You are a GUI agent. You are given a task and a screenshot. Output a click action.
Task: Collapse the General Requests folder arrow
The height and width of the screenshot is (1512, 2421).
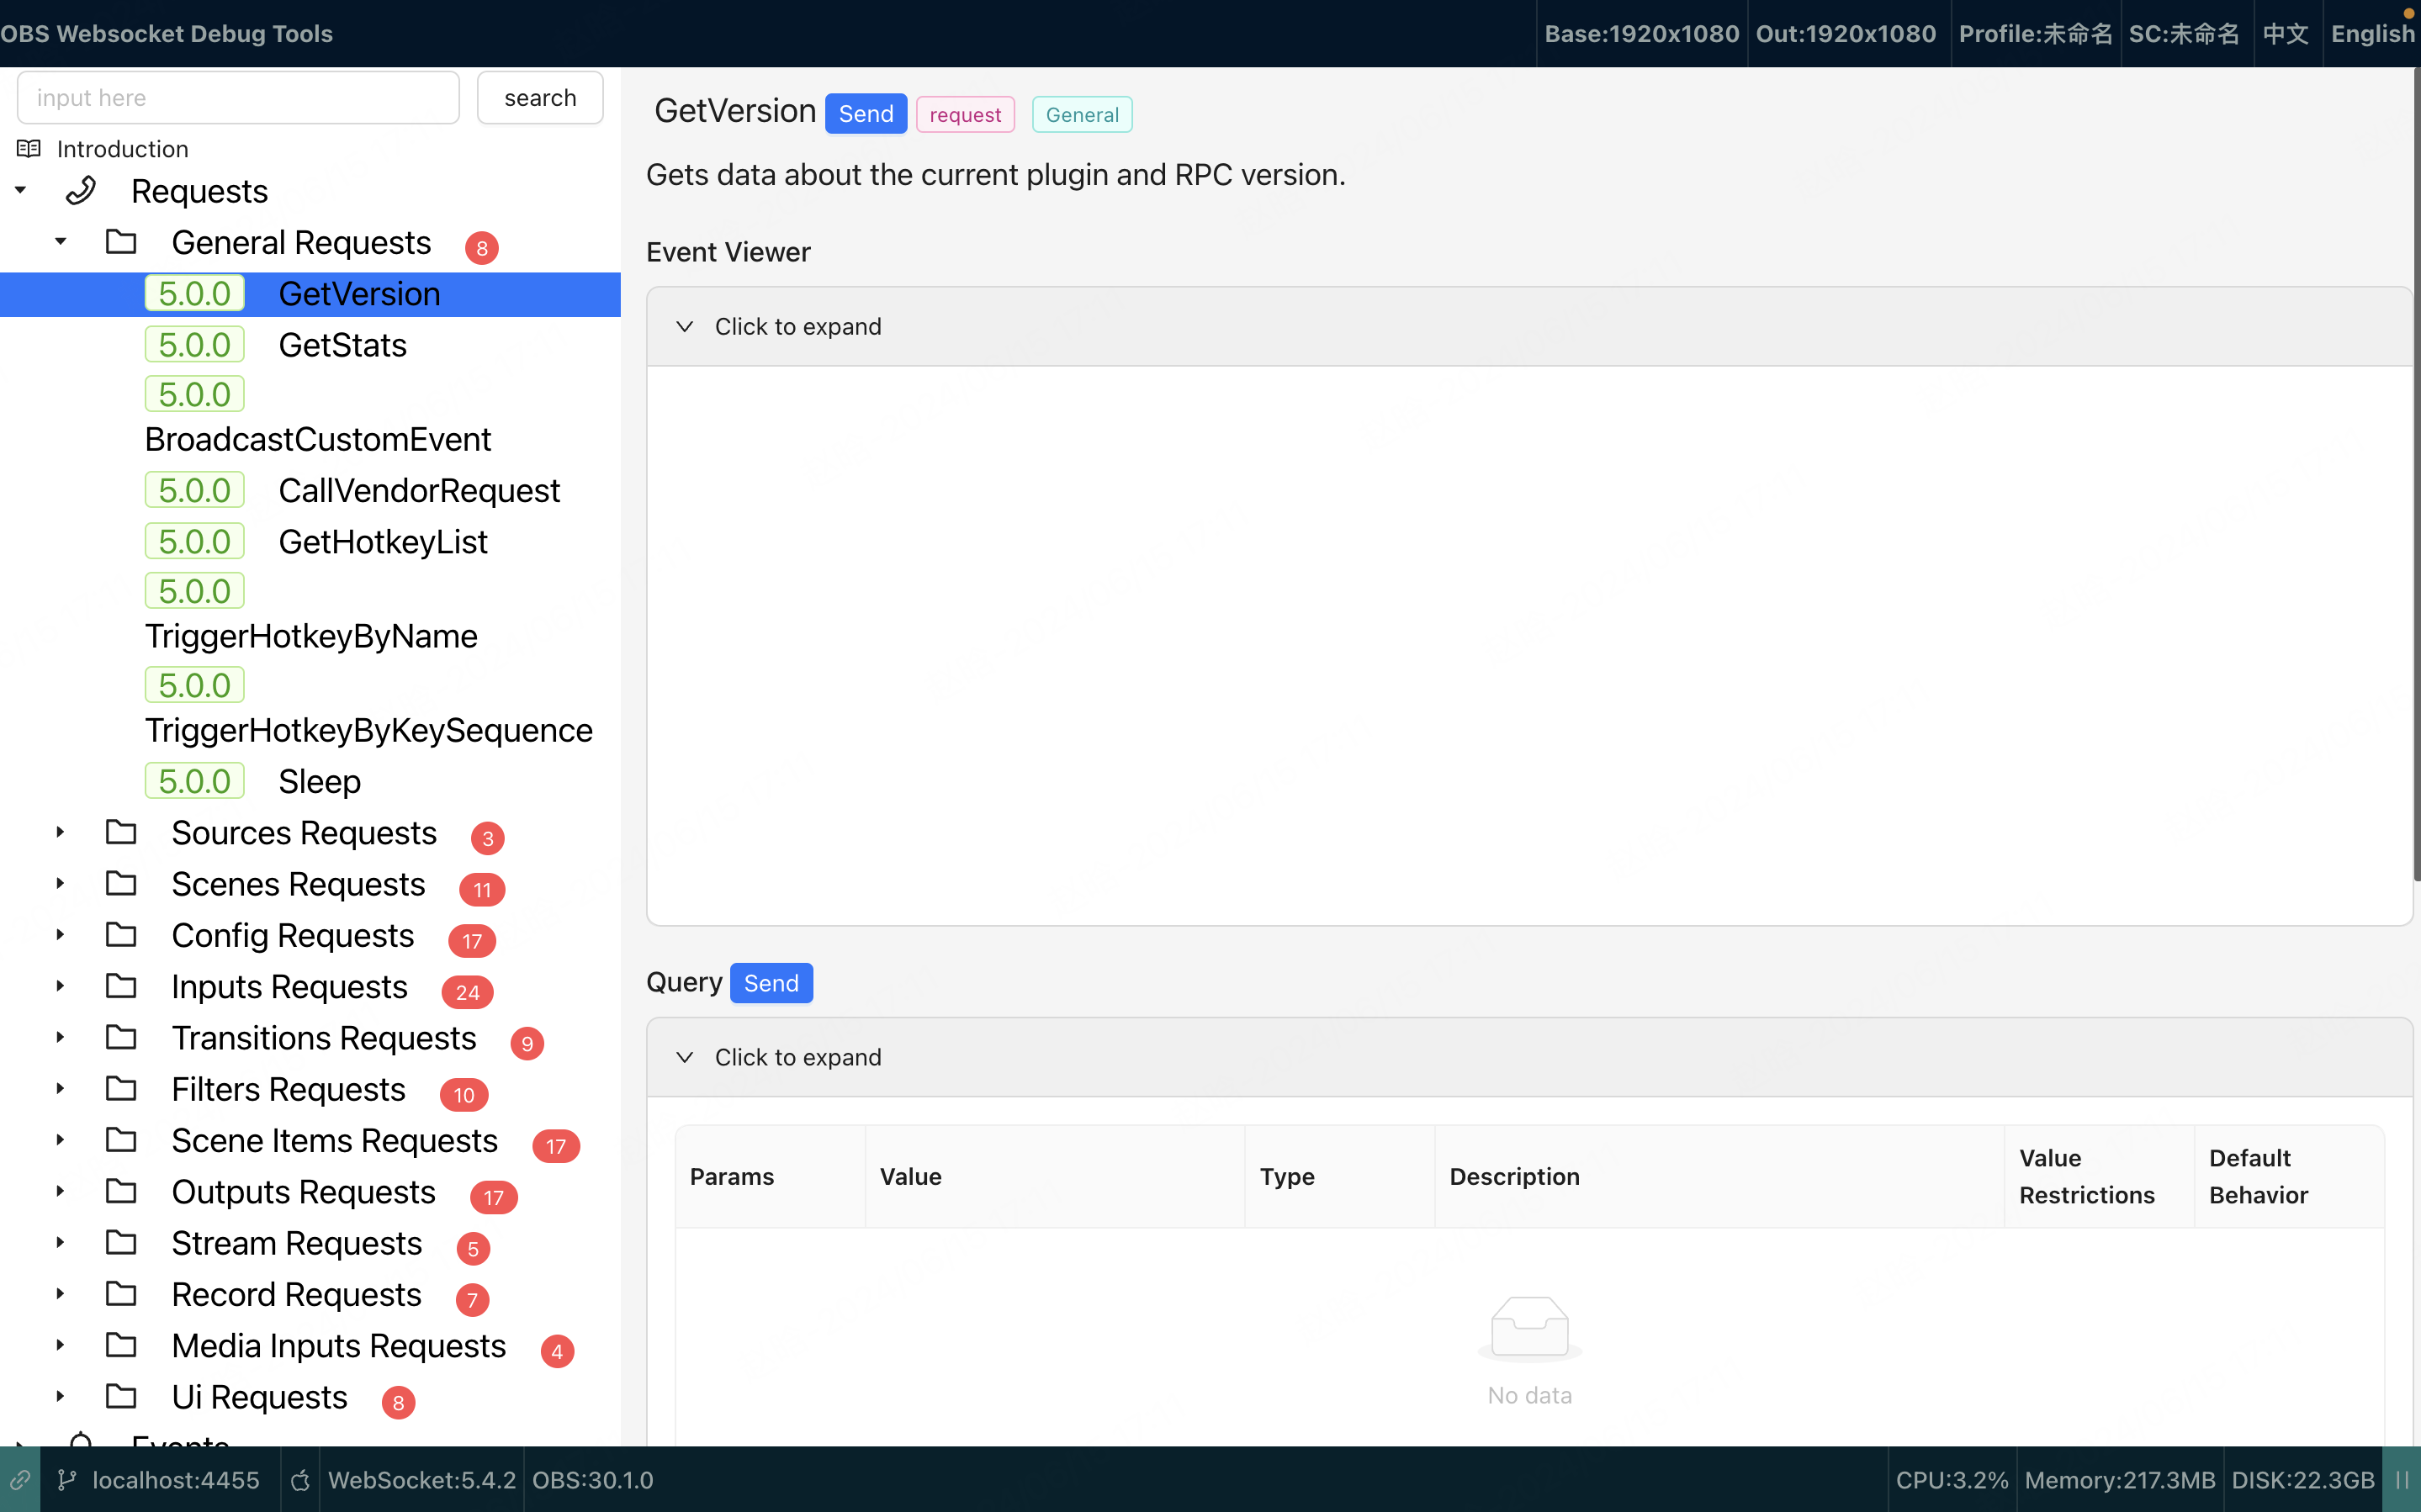click(x=61, y=242)
